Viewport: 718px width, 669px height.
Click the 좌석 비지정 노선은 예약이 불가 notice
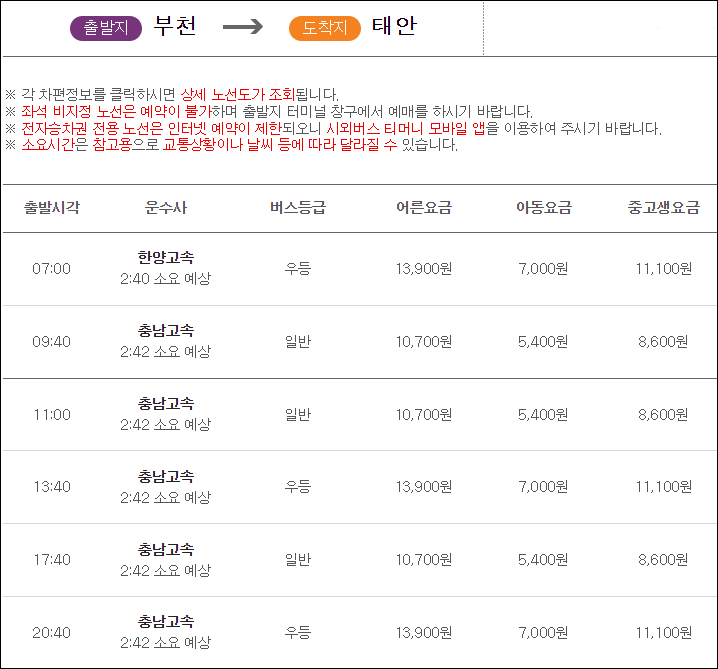(116, 111)
